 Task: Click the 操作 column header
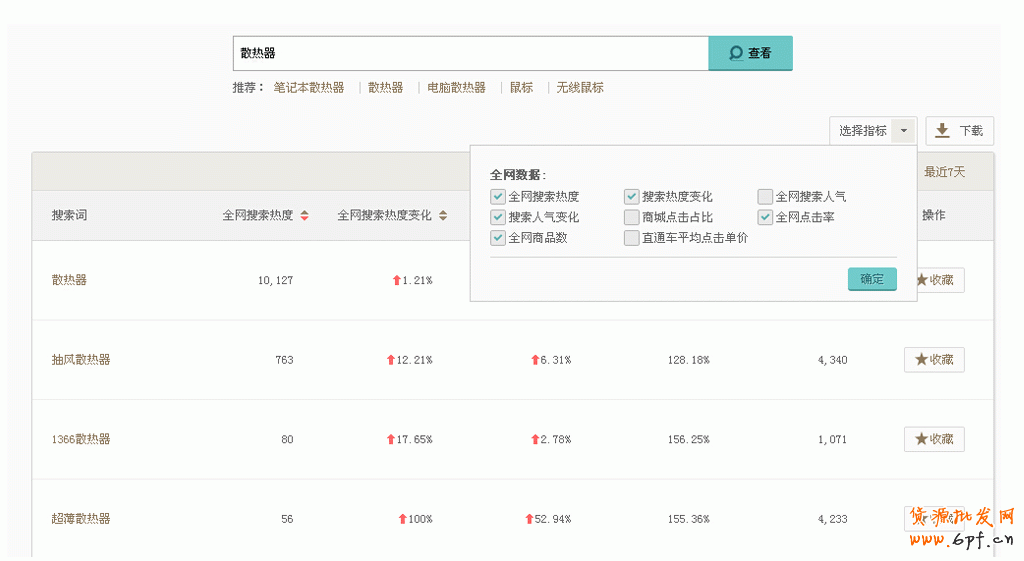coord(934,216)
